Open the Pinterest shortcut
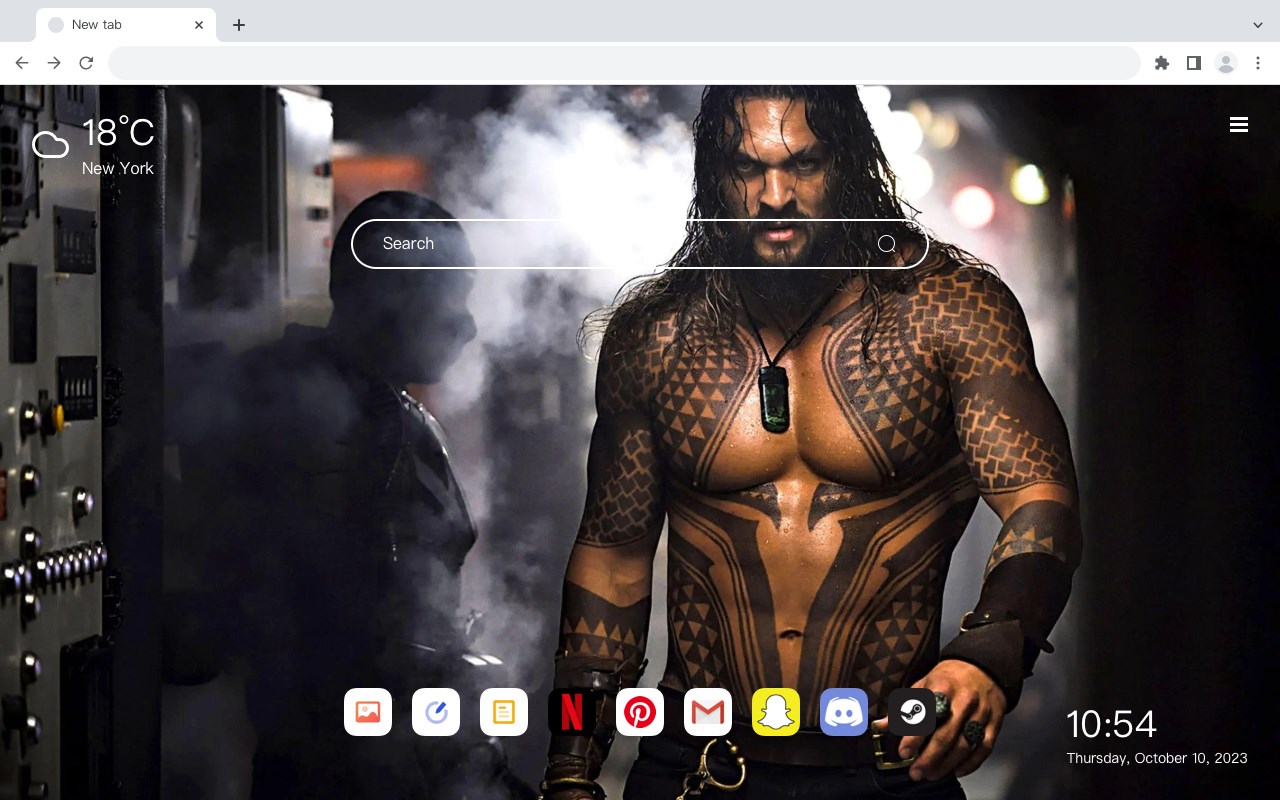Viewport: 1280px width, 800px height. 640,712
